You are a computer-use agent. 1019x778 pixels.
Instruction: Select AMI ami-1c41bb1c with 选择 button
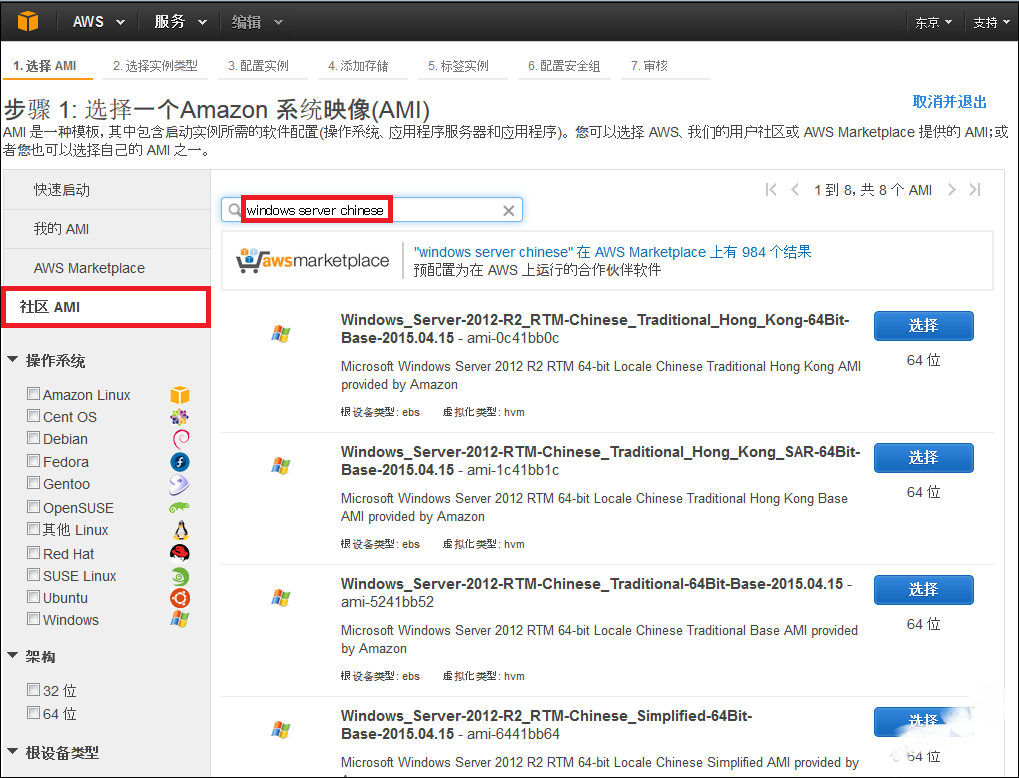pos(923,458)
